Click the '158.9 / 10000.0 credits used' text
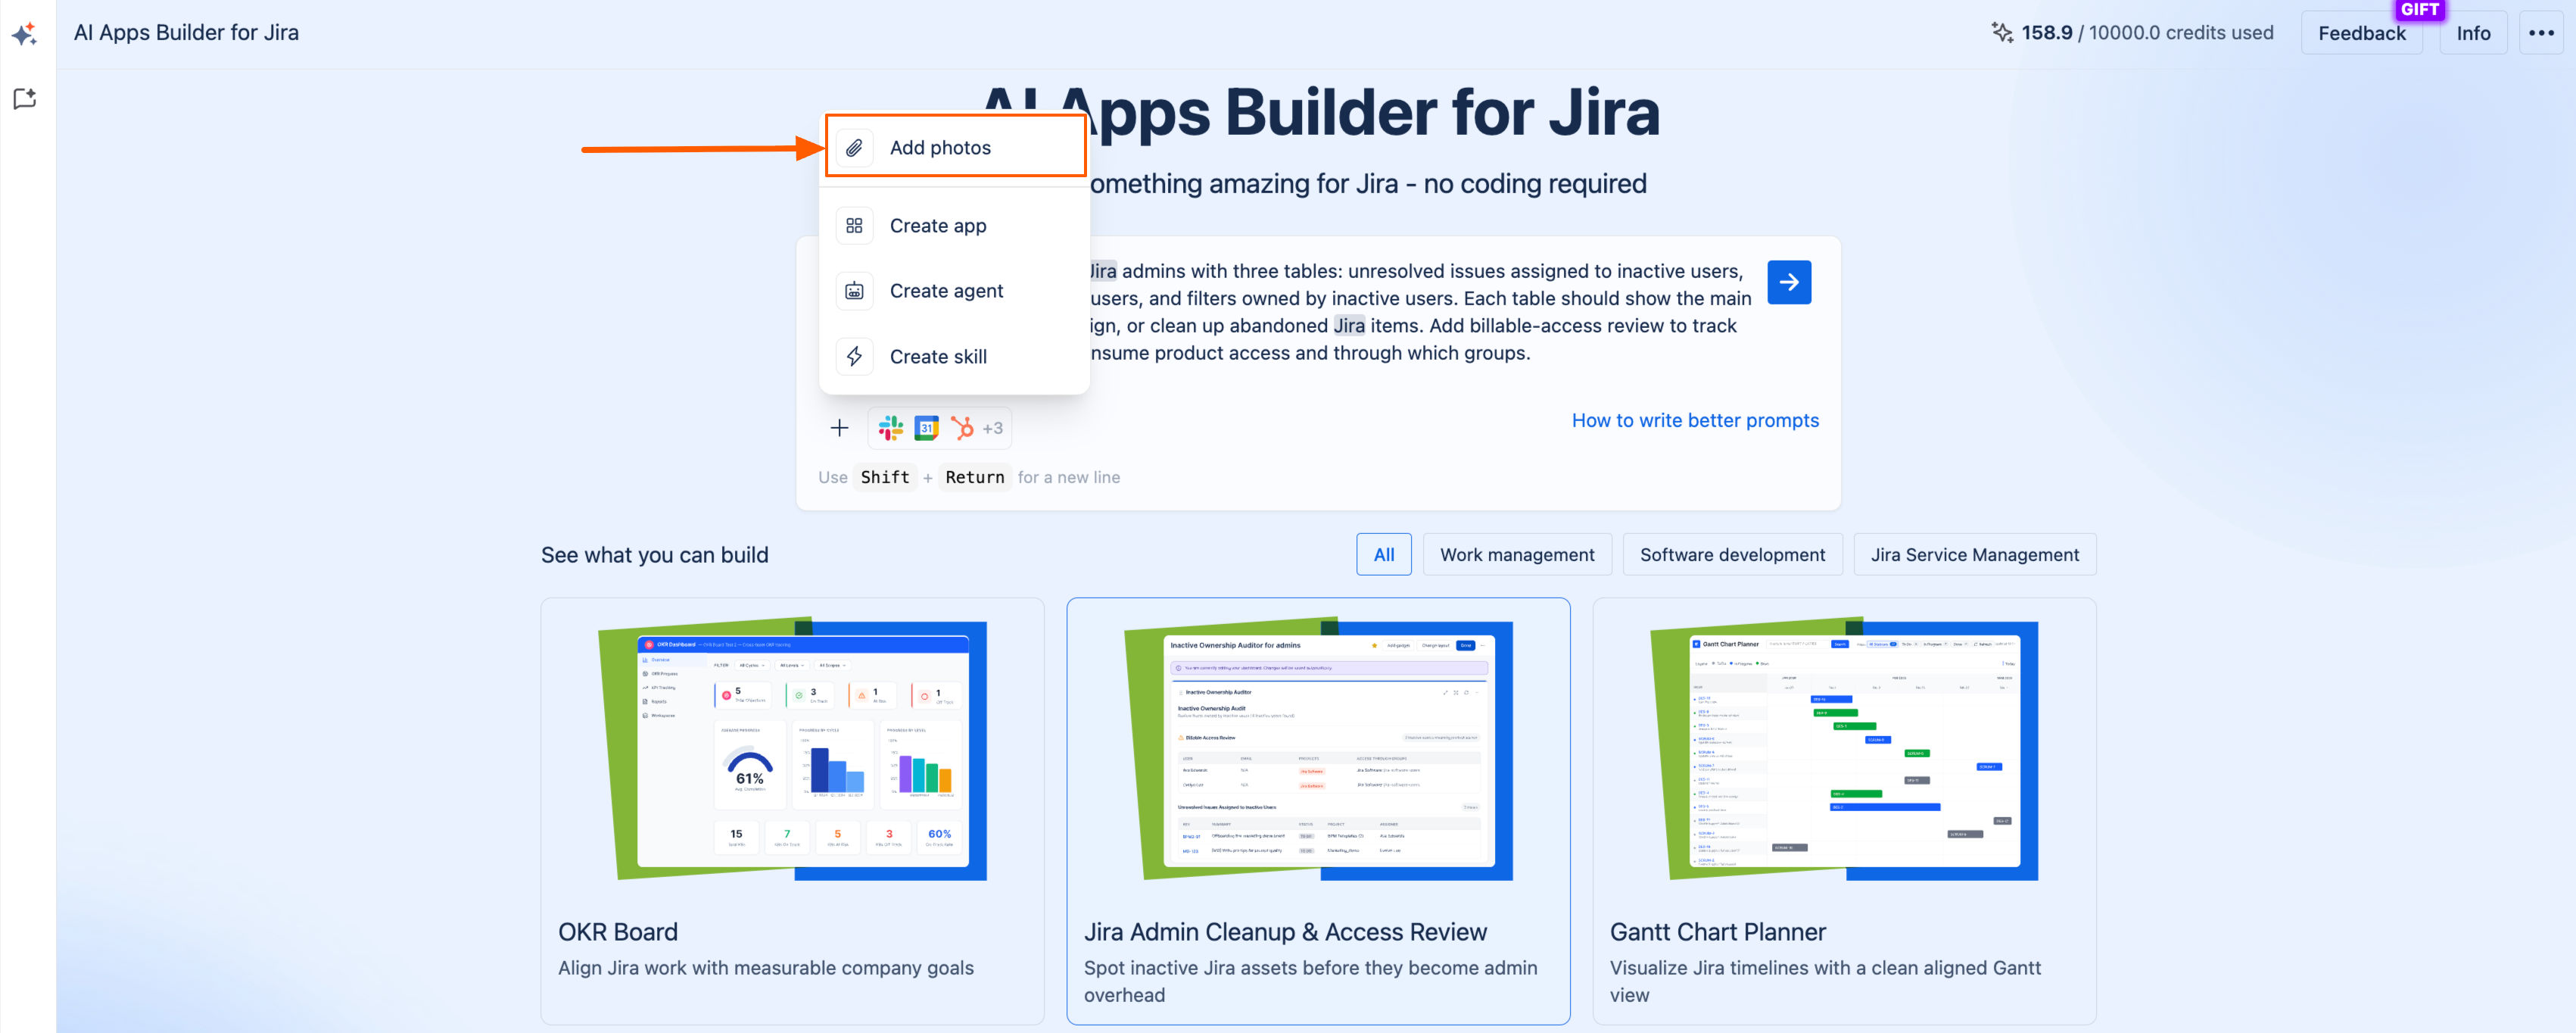 [2147, 32]
